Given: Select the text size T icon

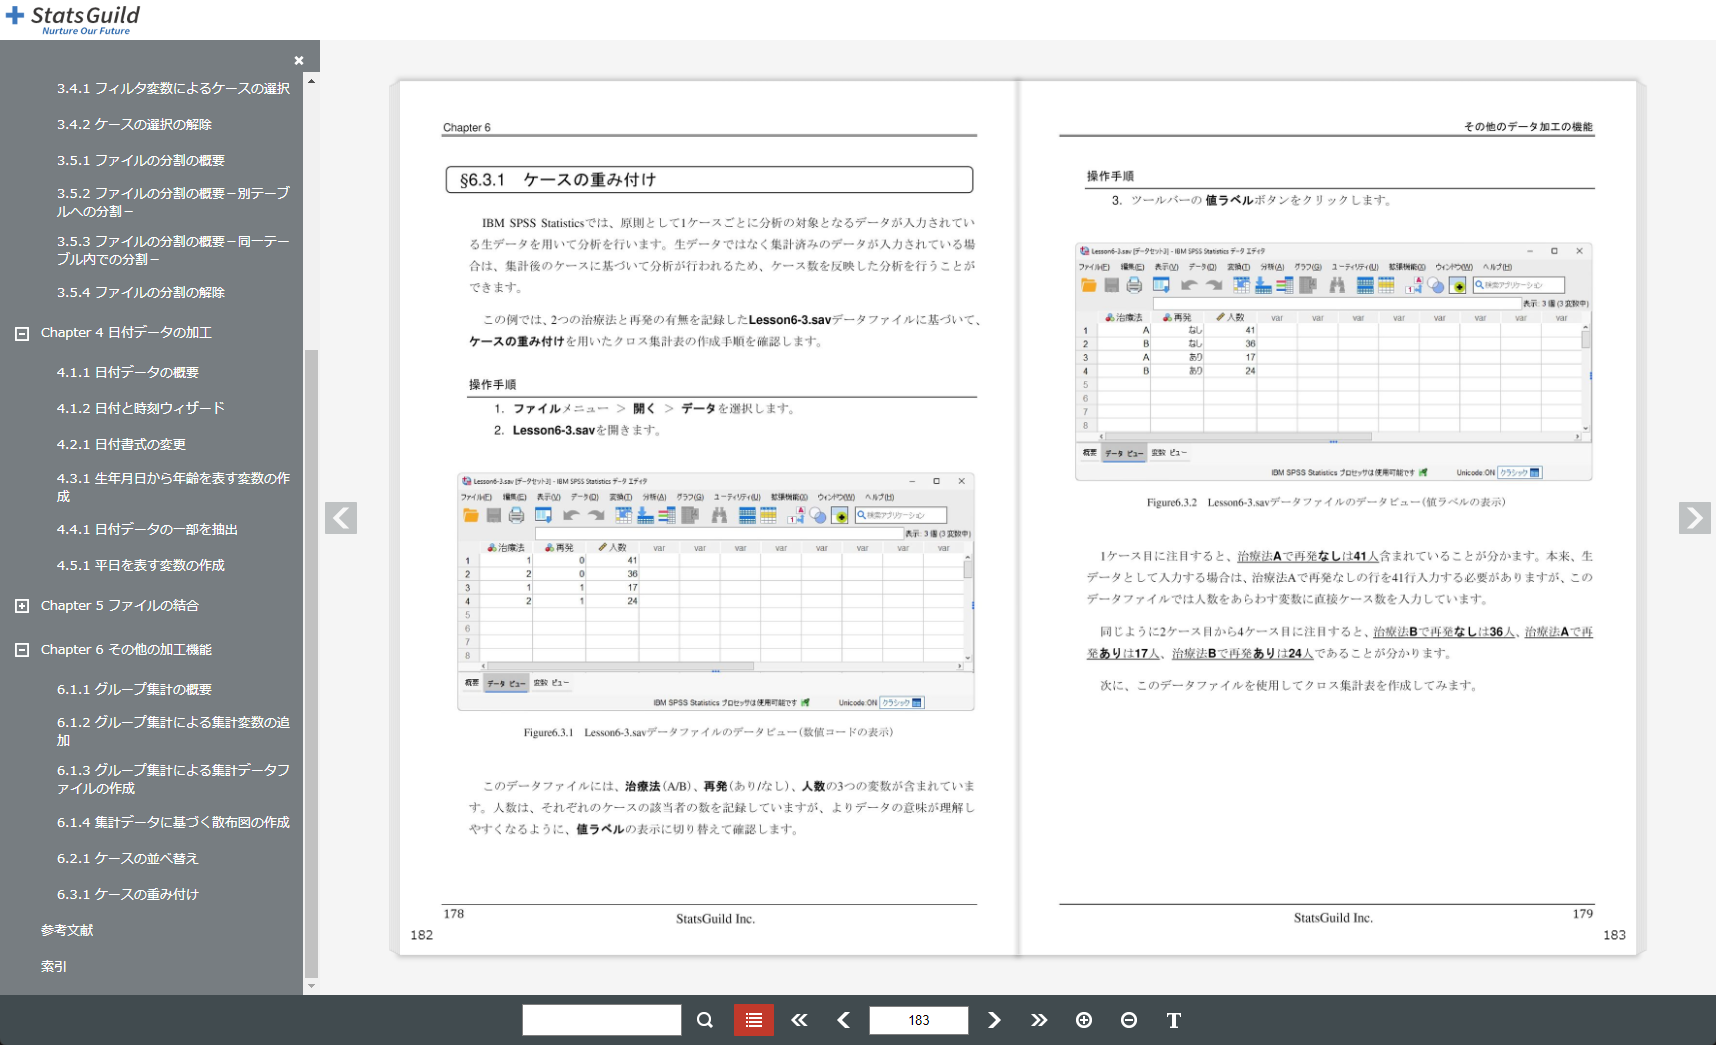Looking at the screenshot, I should [x=1173, y=1020].
